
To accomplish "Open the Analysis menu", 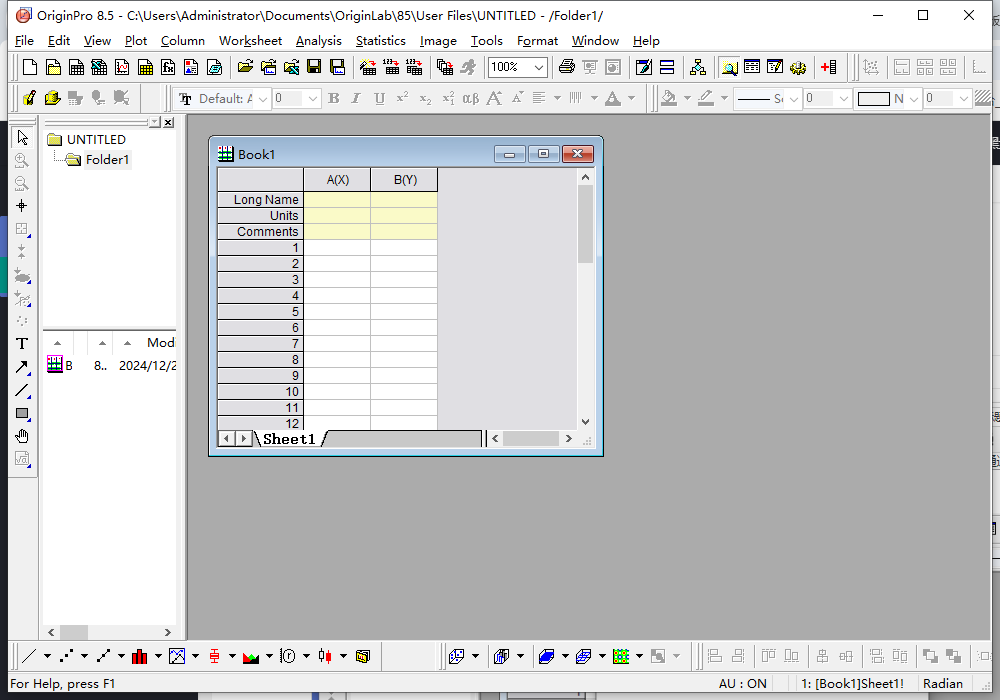I will point(319,41).
